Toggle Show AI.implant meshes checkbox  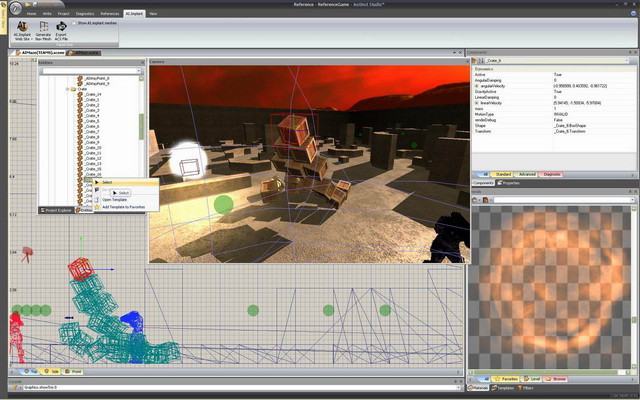[74, 23]
